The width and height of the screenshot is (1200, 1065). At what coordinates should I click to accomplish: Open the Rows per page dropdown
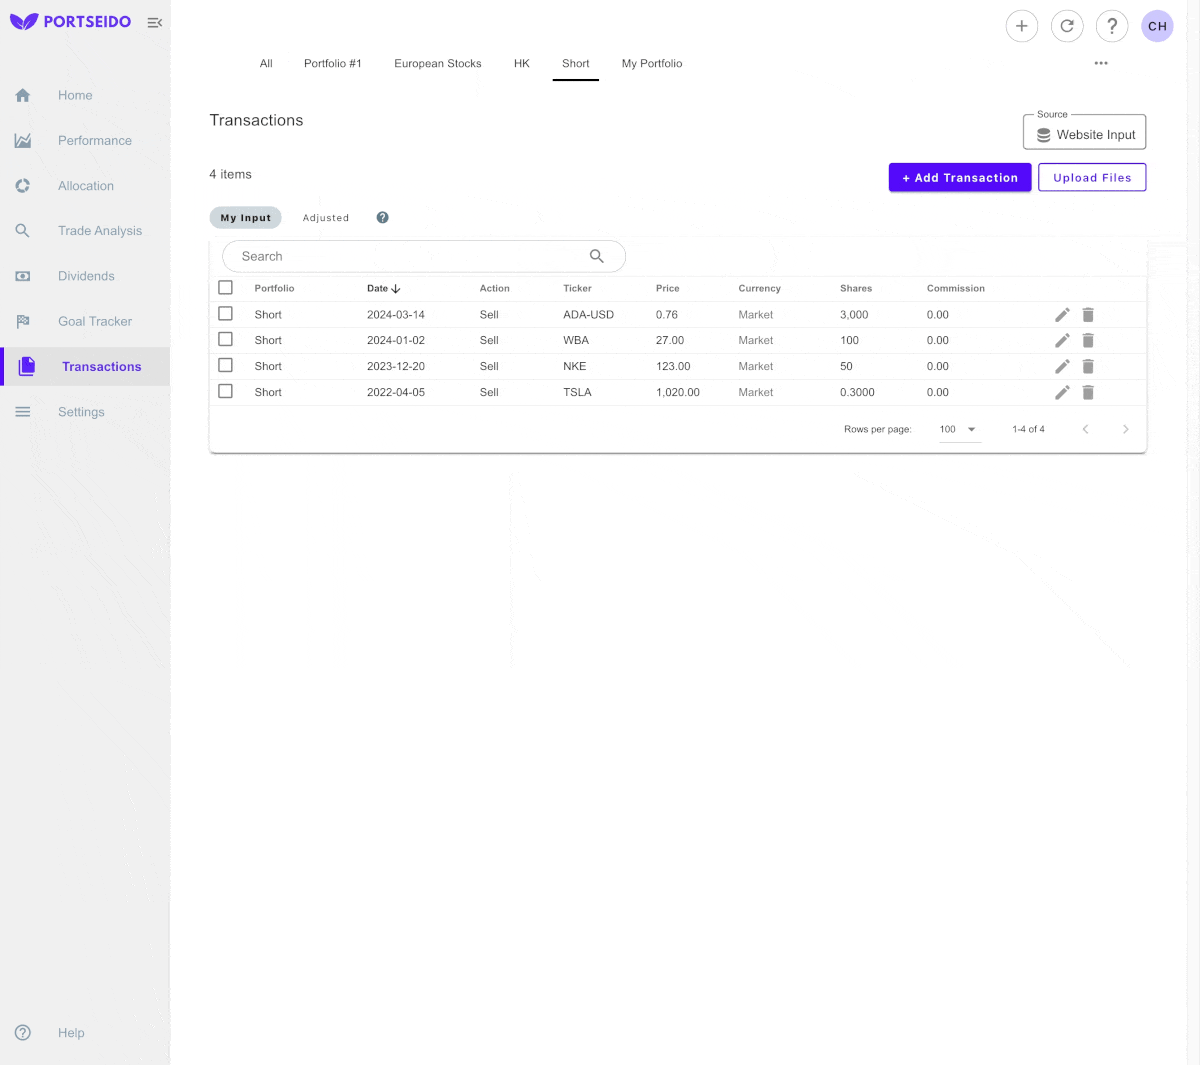coord(958,429)
